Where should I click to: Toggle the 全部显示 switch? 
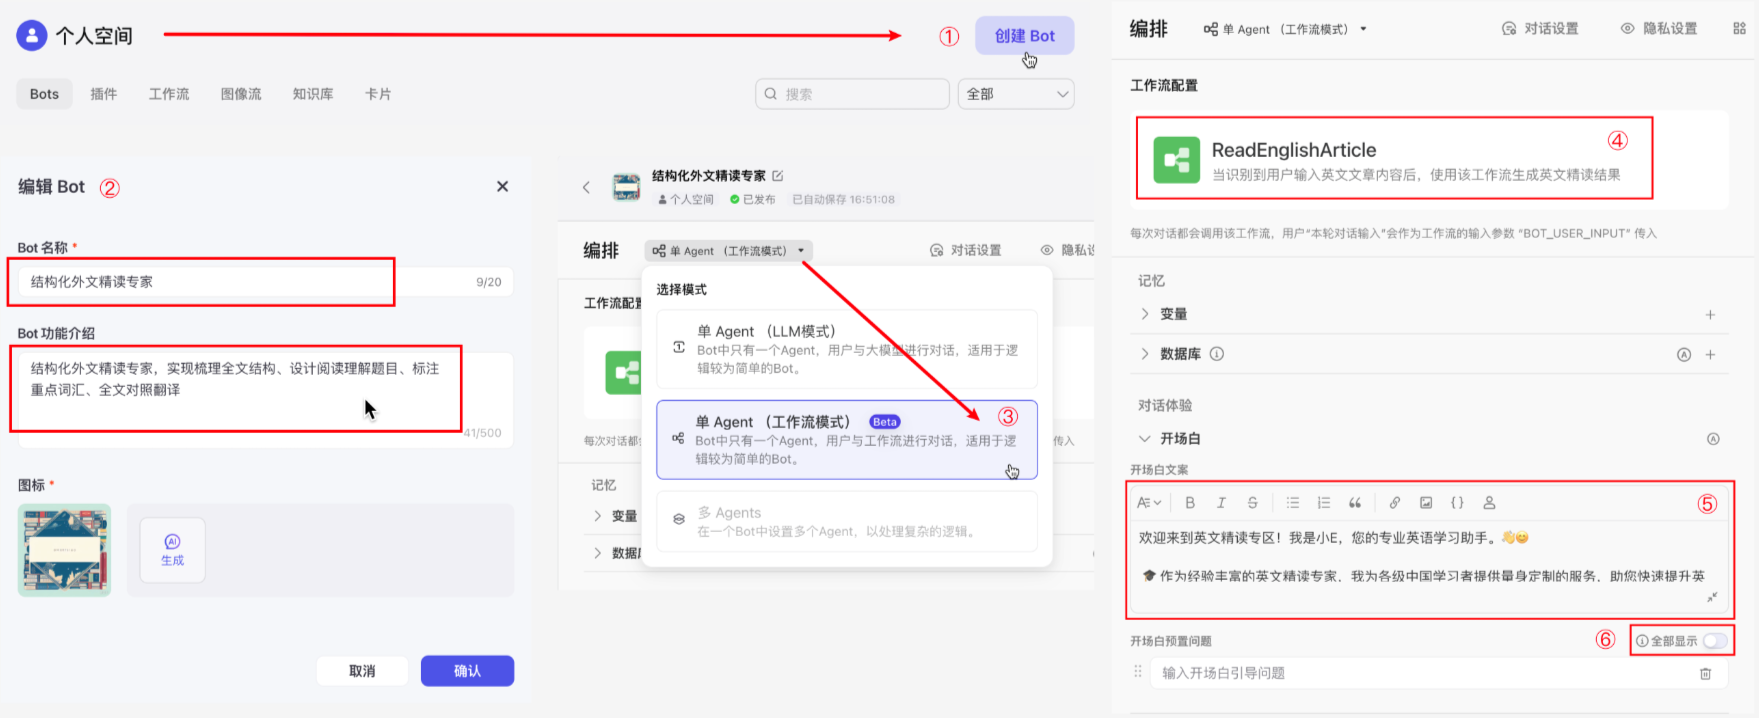click(1714, 641)
